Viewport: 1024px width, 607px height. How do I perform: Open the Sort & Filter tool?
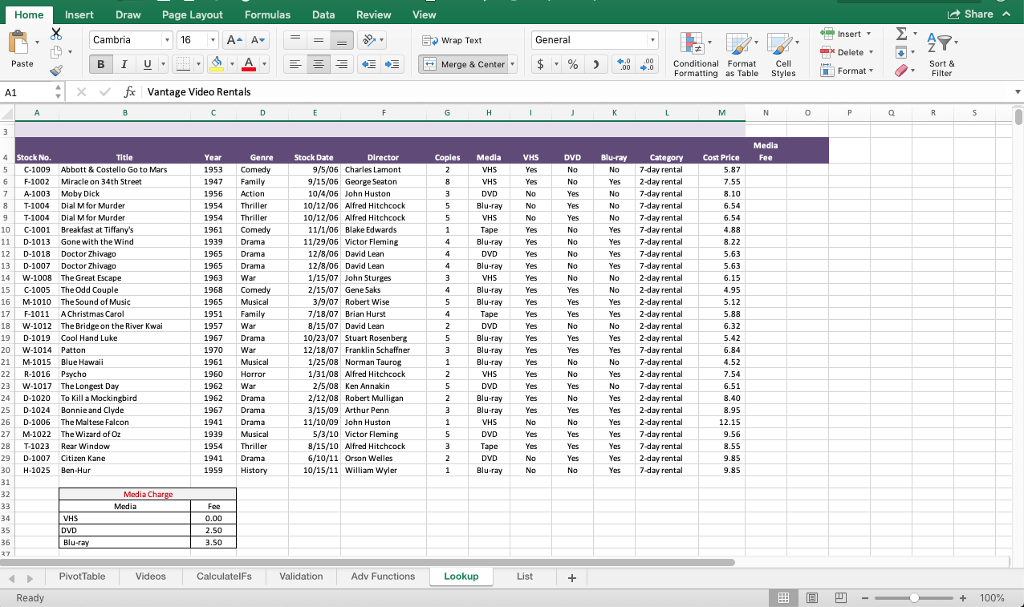(x=942, y=54)
